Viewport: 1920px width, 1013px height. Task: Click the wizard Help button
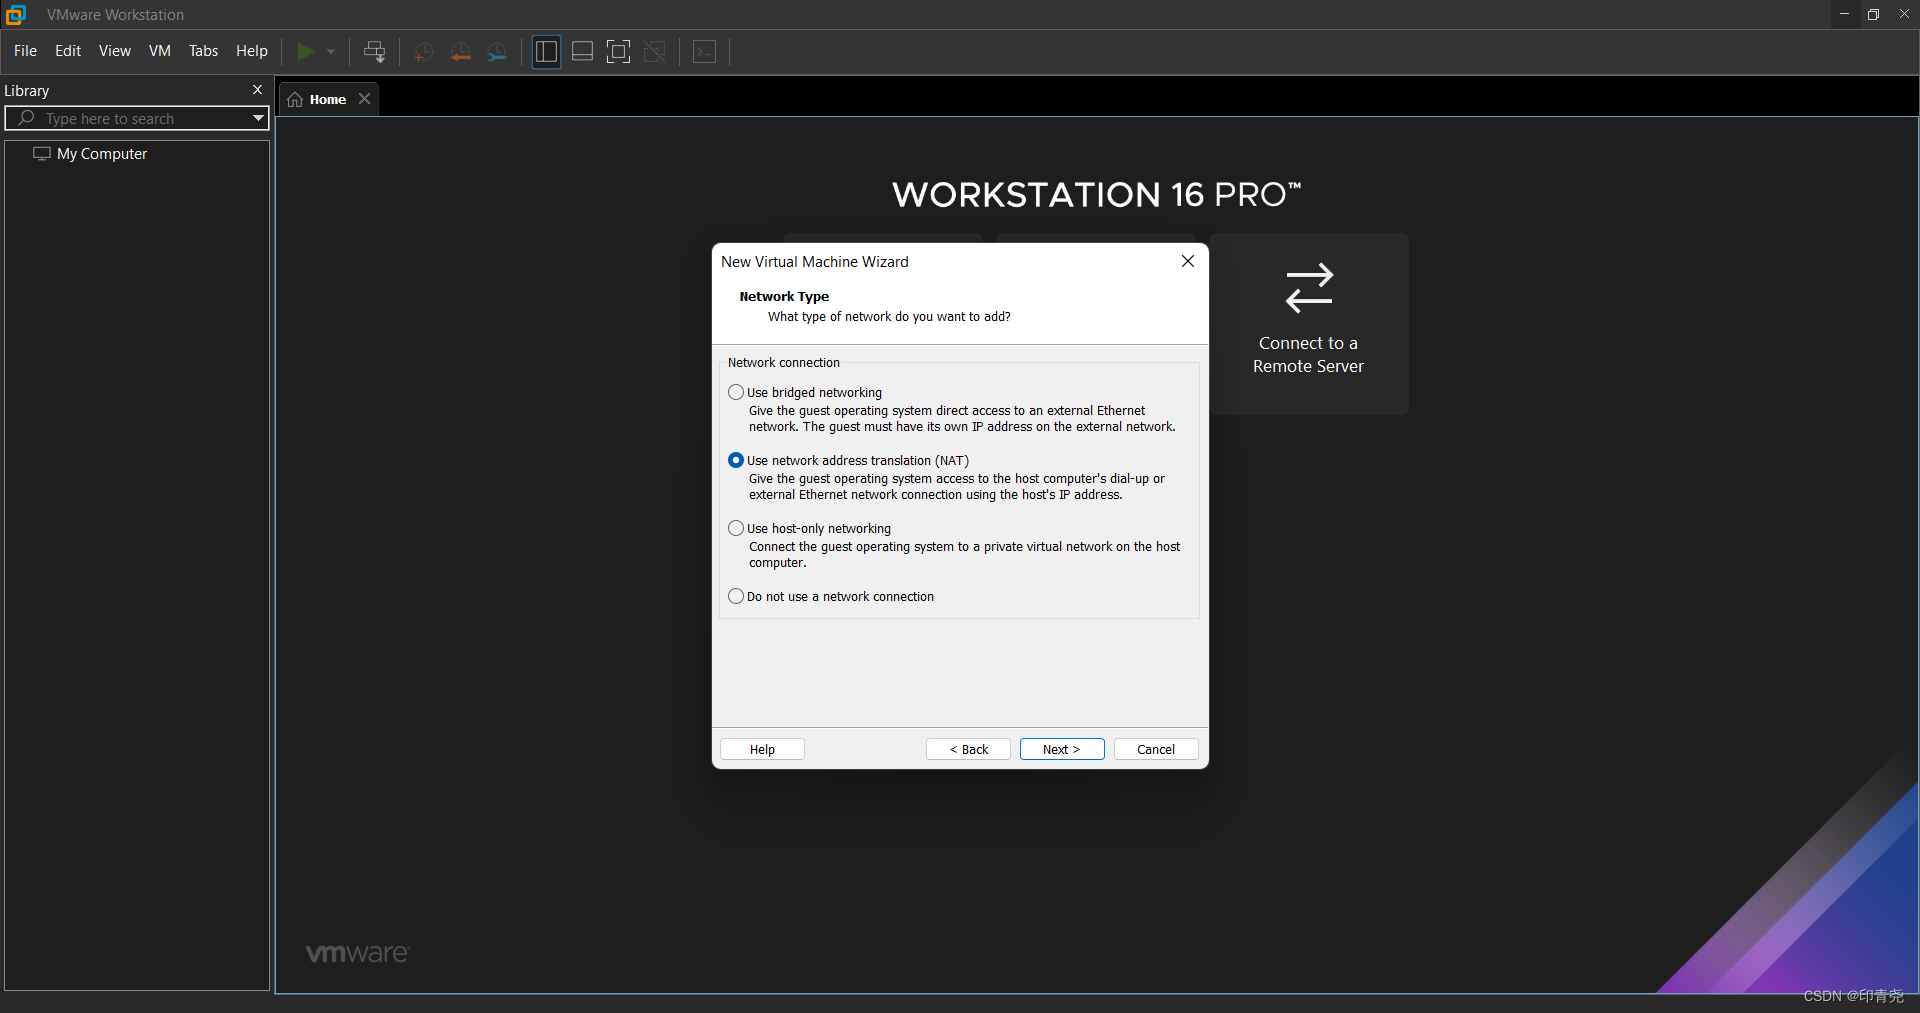[x=762, y=749]
